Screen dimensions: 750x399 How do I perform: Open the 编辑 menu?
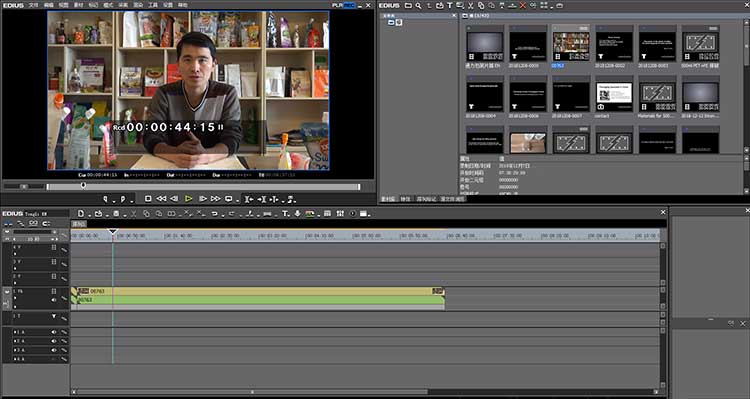coord(49,5)
